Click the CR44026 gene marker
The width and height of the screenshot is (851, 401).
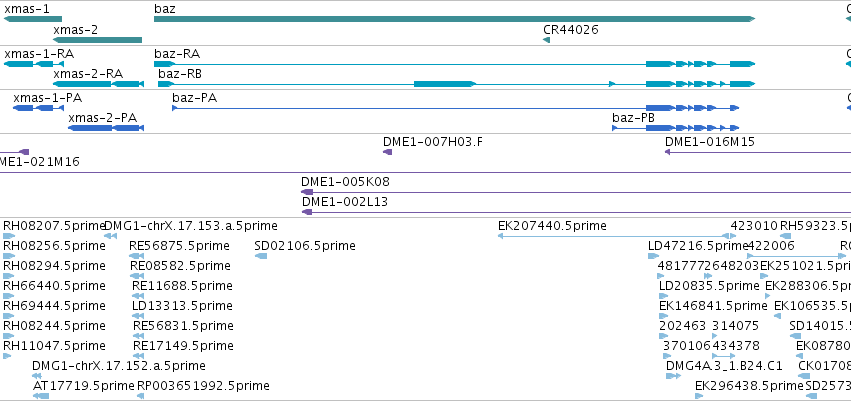click(546, 40)
